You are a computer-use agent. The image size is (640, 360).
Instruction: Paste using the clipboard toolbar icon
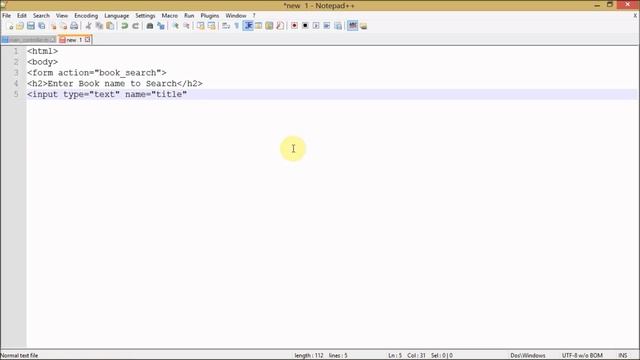110,26
